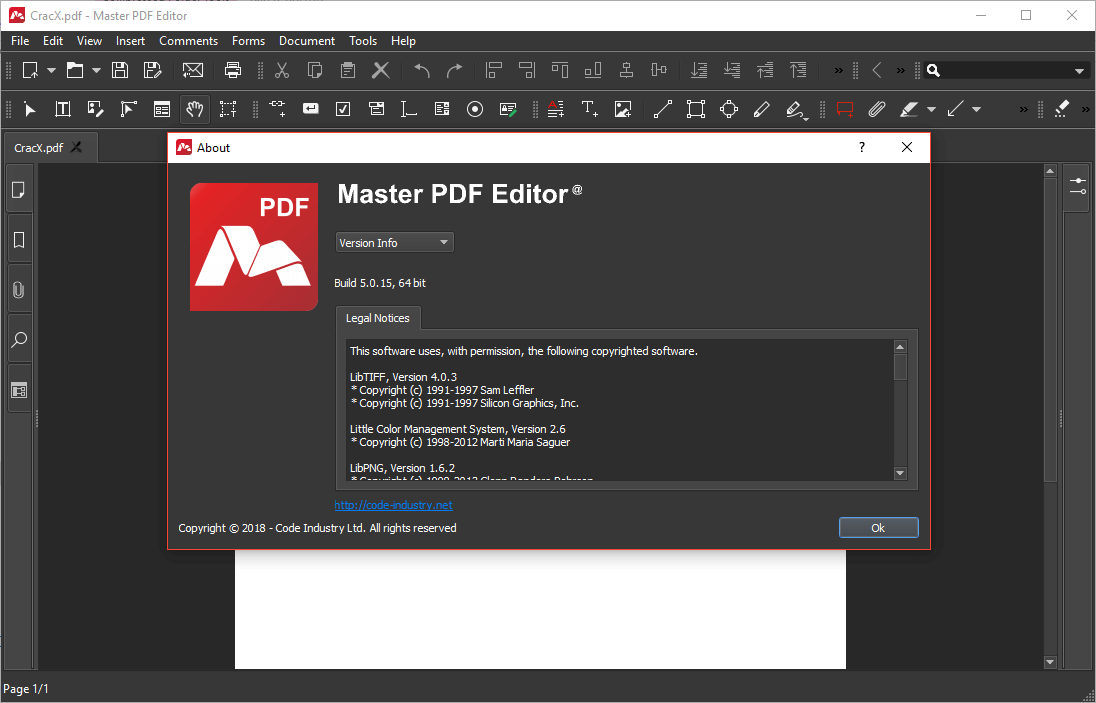
Task: Expand the New document dropdown arrow
Action: click(x=51, y=71)
